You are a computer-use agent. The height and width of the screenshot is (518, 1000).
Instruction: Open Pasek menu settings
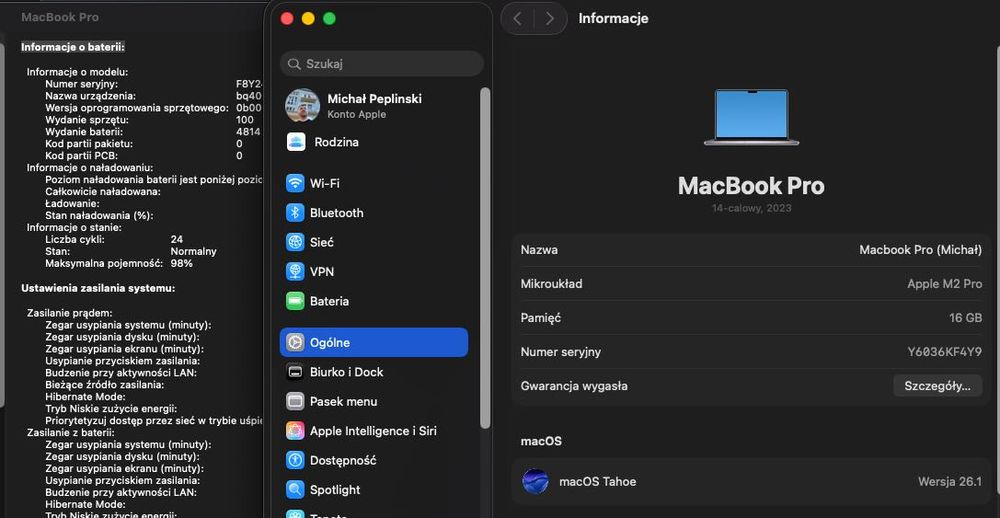374,401
